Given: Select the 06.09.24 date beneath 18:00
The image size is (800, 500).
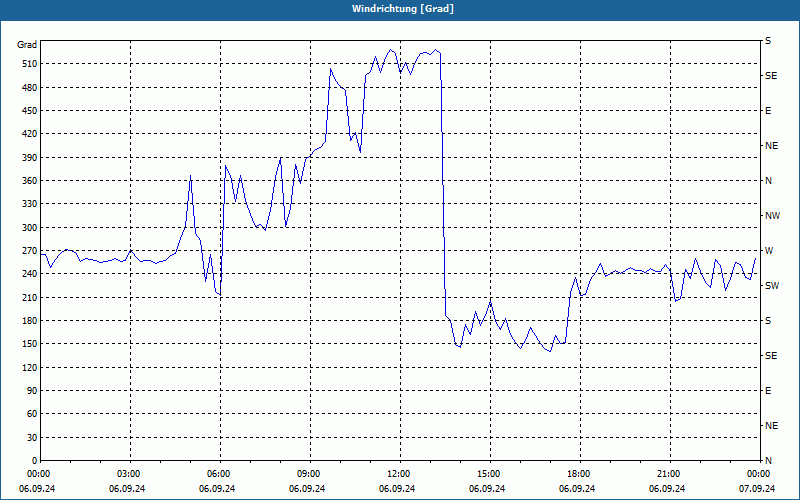Looking at the screenshot, I should pos(577,488).
